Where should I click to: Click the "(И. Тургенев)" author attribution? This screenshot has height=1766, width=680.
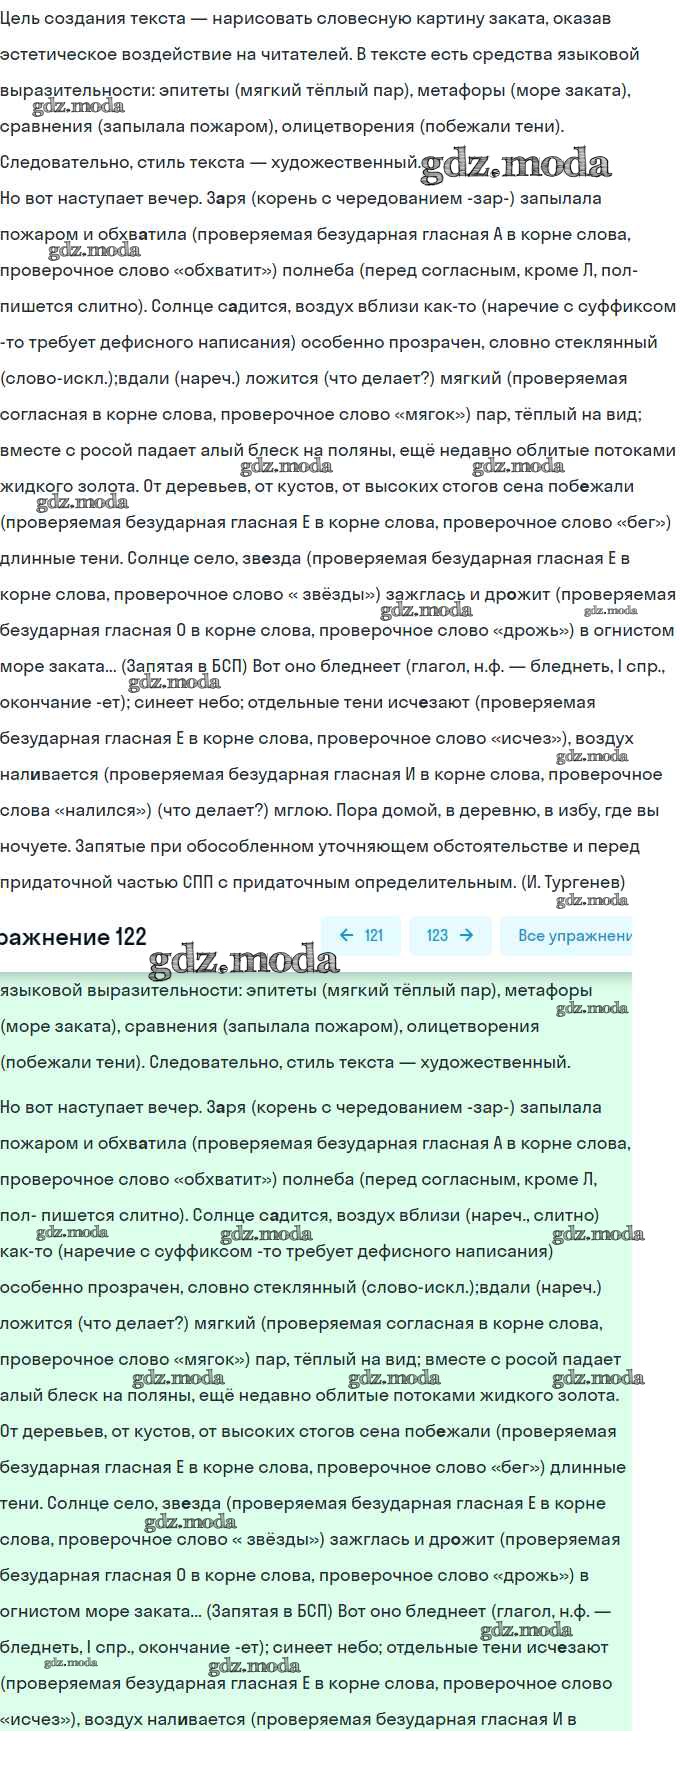coord(573,882)
